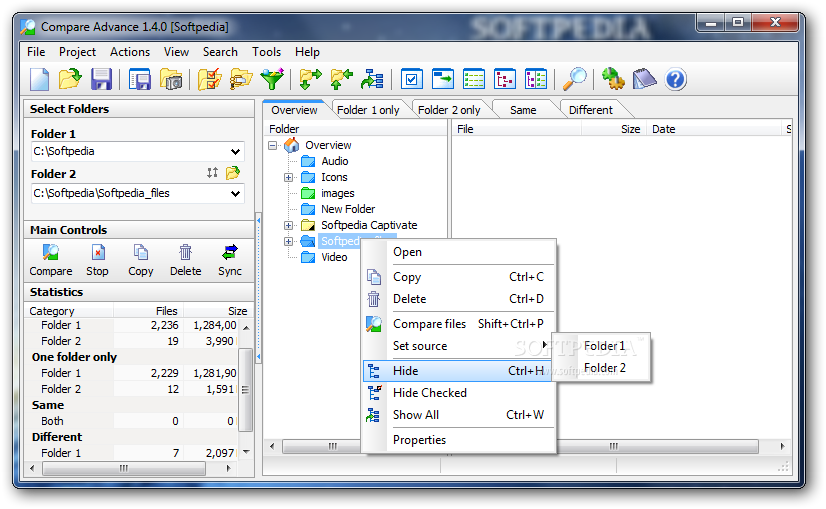This screenshot has width=826, height=509.
Task: Choose Delete Ctrl+D in context menu
Action: point(457,299)
